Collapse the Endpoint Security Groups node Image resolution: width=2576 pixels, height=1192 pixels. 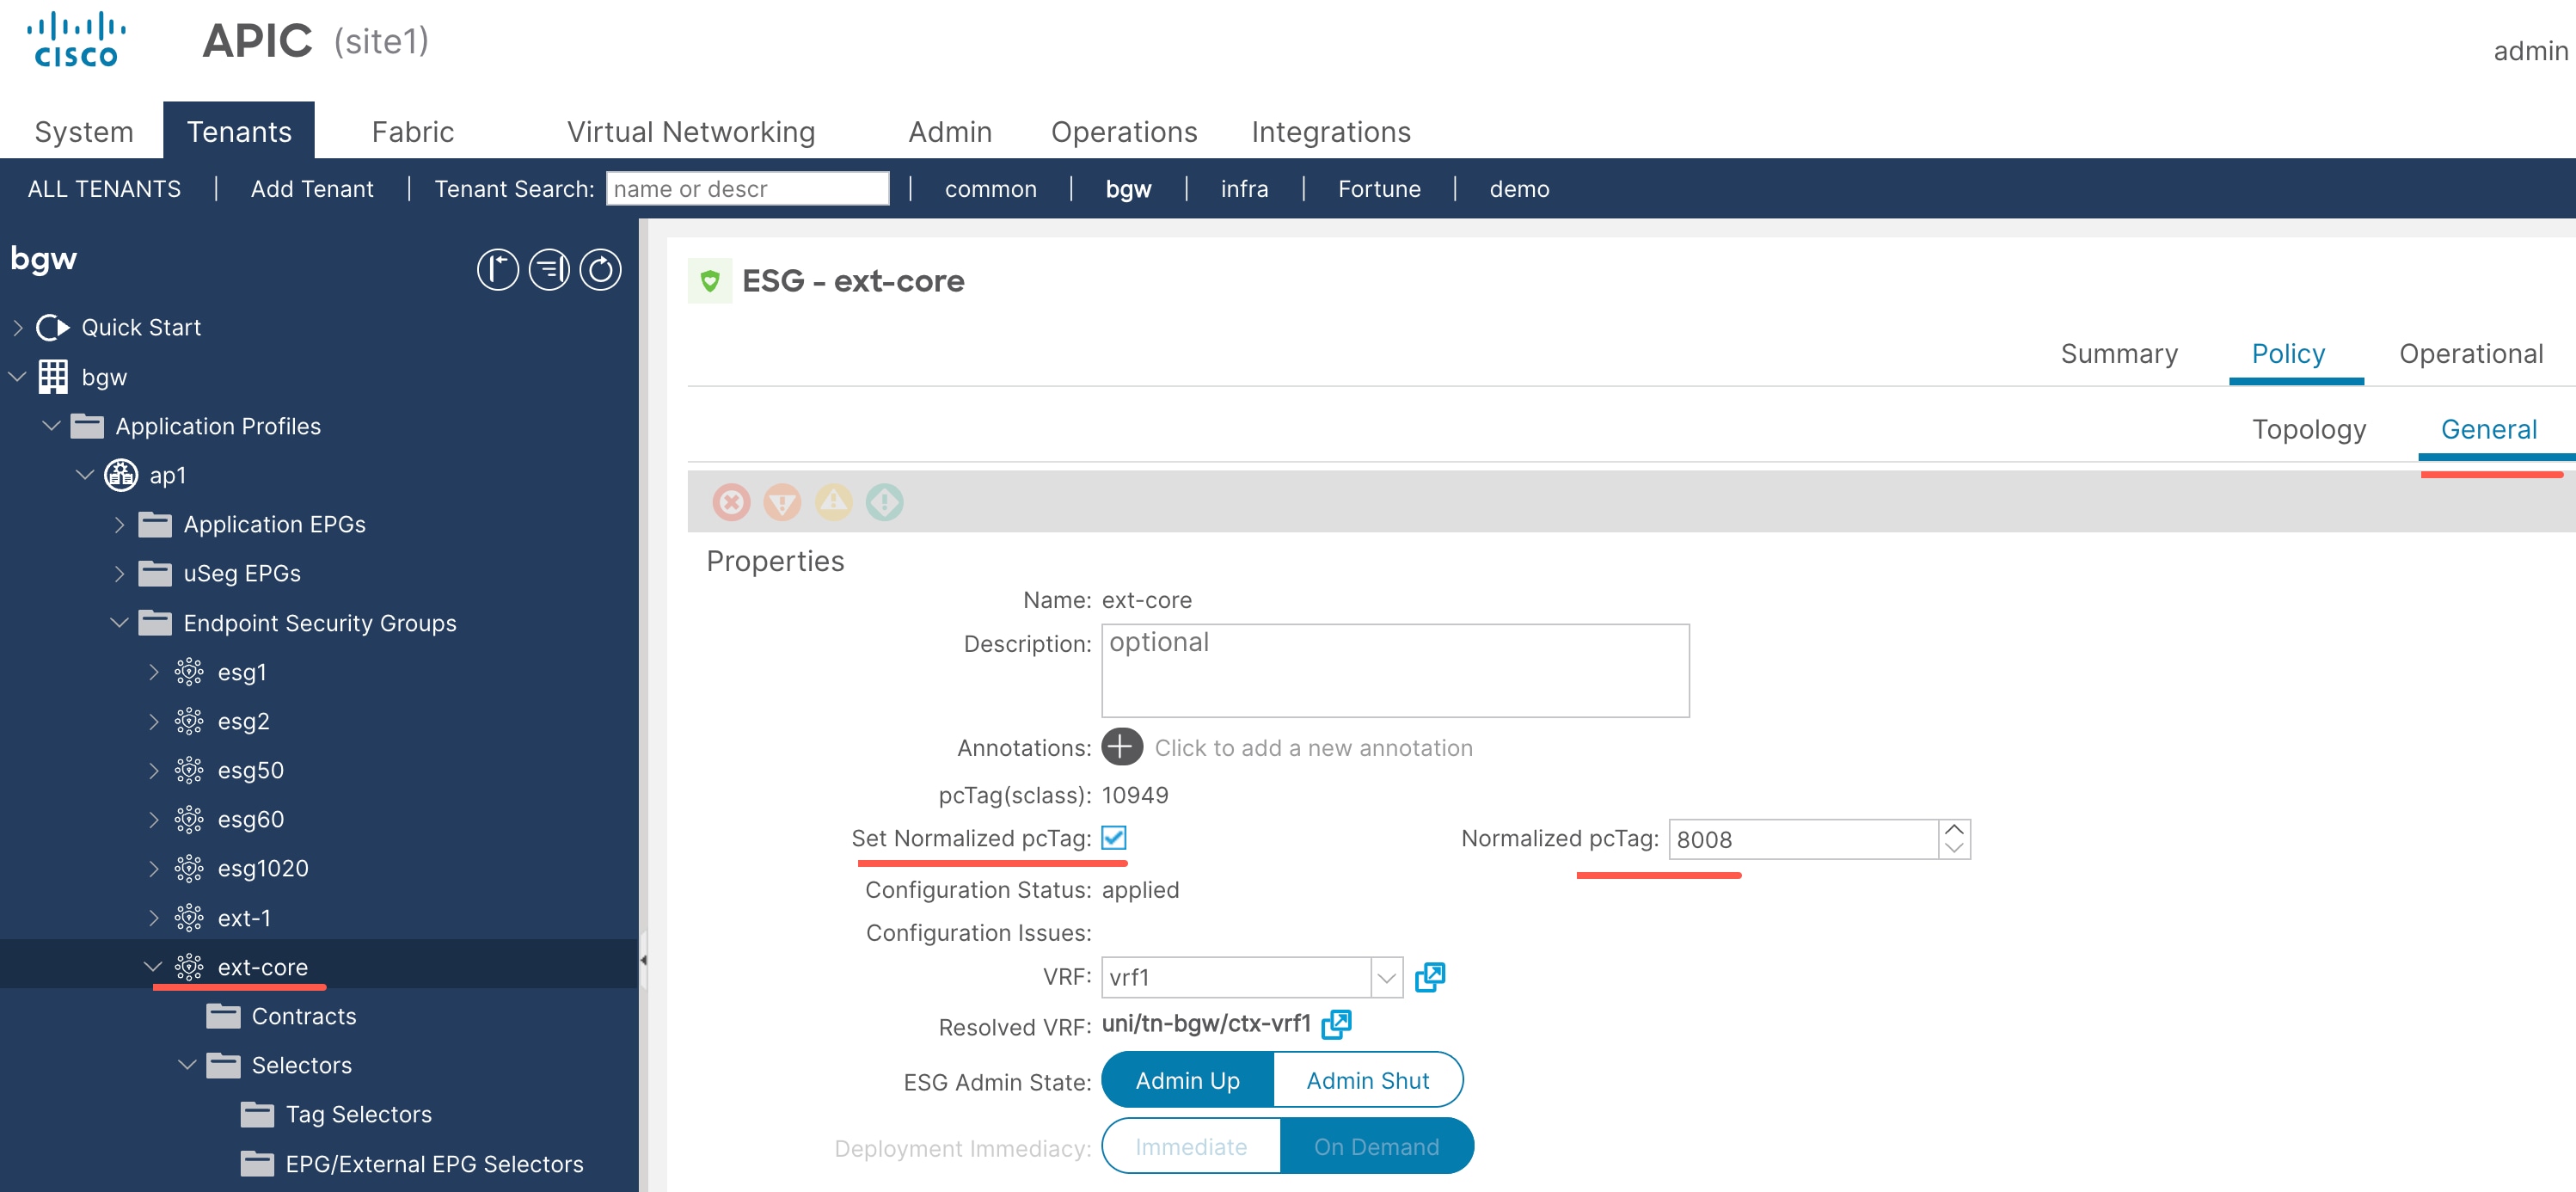pos(120,623)
